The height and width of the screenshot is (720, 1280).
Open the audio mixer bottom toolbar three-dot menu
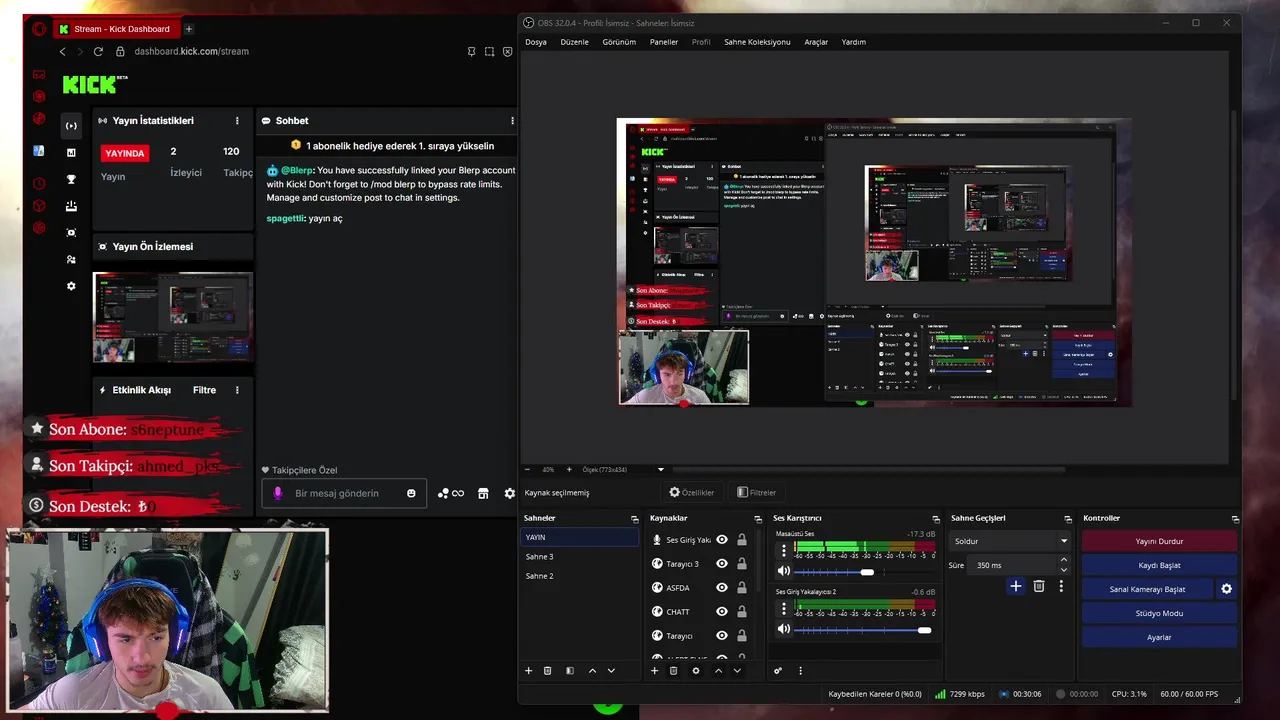[800, 670]
